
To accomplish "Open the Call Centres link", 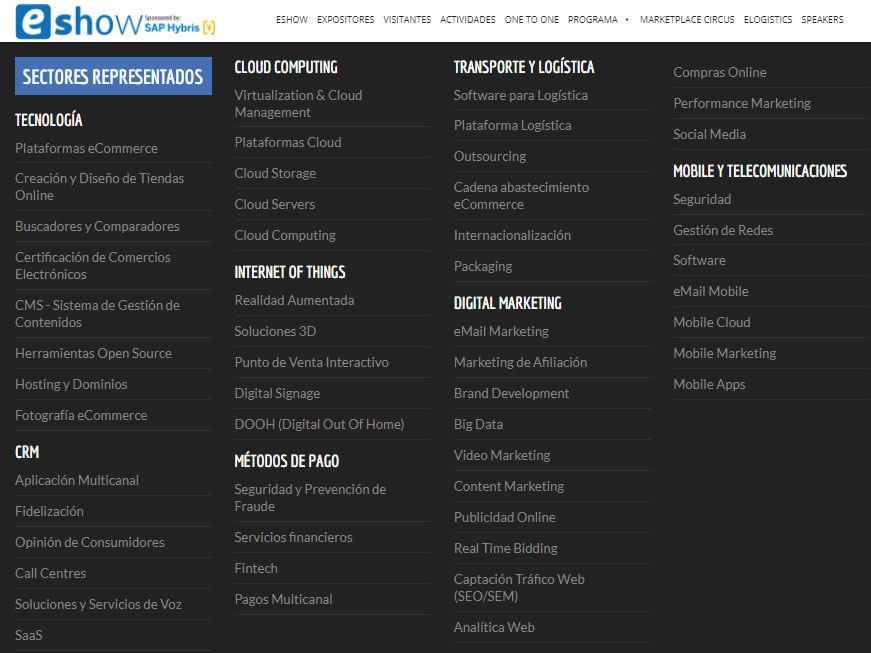I will pyautogui.click(x=50, y=573).
